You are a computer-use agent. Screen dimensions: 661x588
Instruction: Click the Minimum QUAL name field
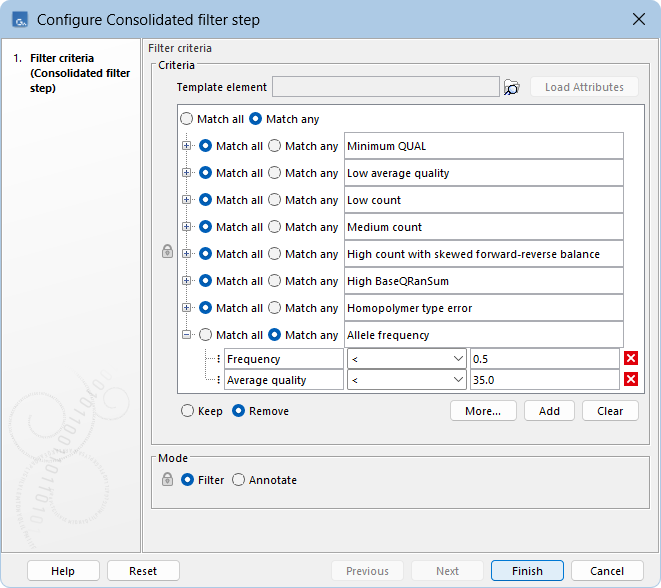(x=484, y=146)
